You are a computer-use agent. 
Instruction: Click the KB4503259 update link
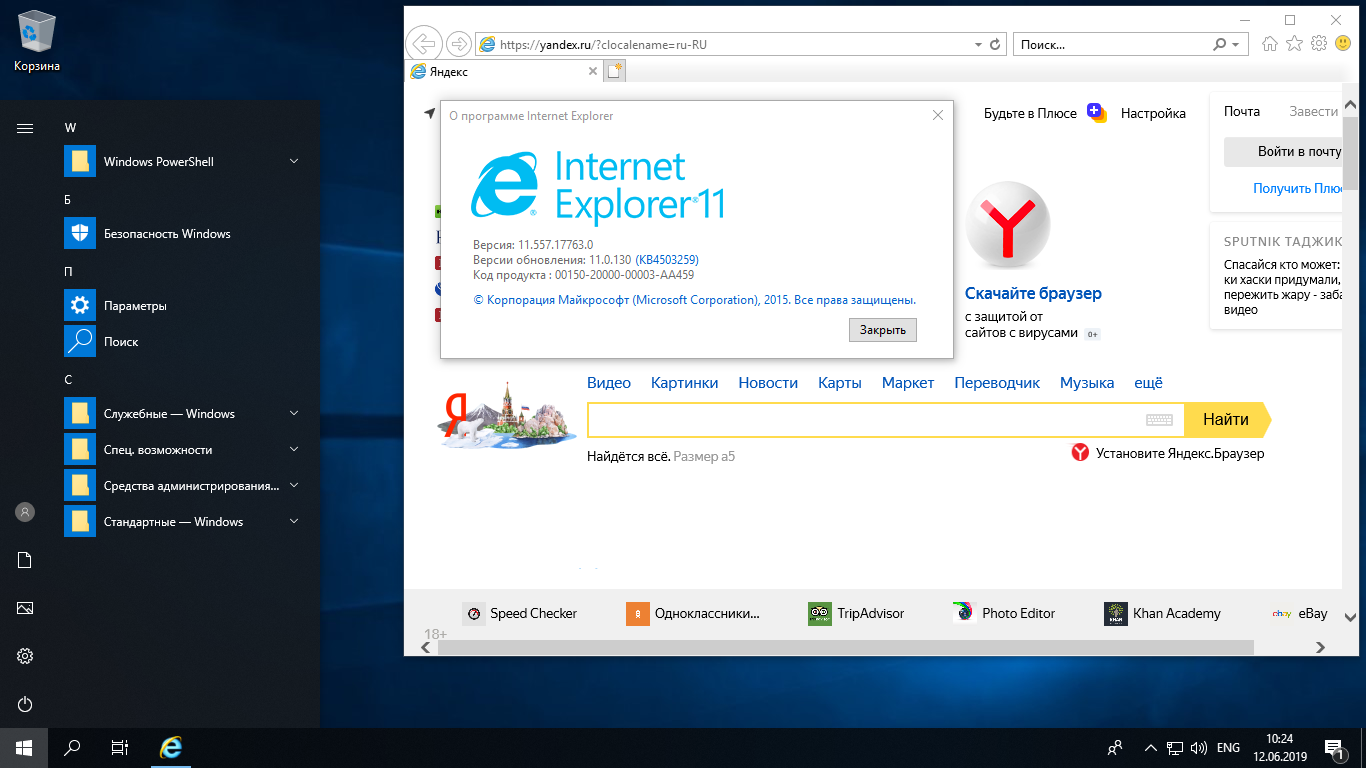(667, 260)
